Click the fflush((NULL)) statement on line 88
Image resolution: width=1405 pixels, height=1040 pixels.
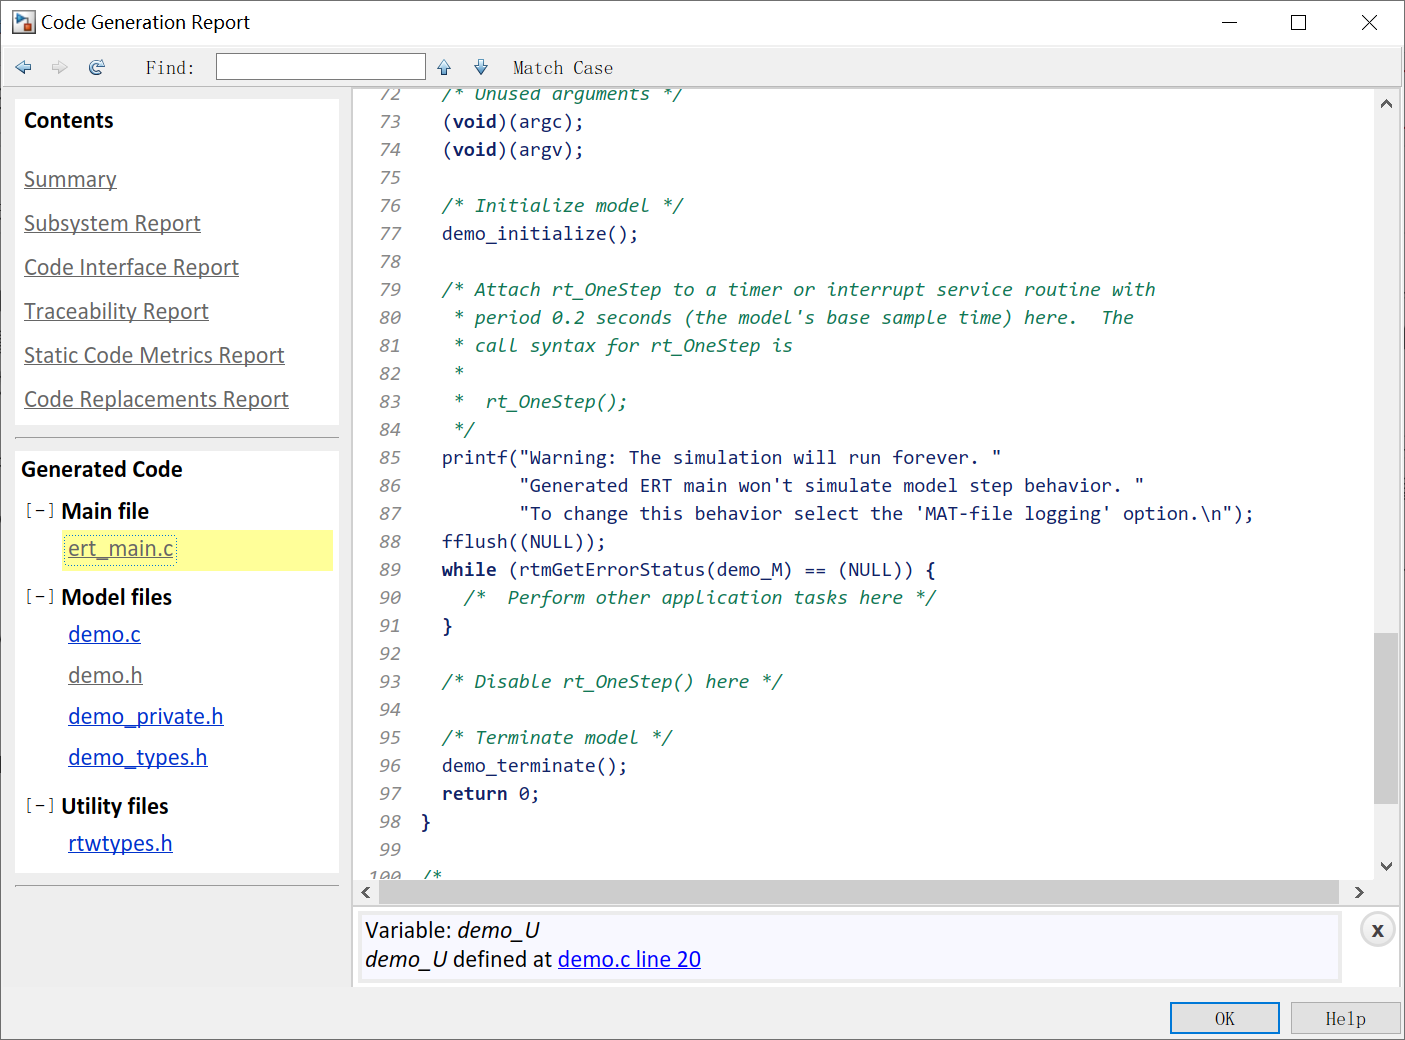pyautogui.click(x=524, y=541)
